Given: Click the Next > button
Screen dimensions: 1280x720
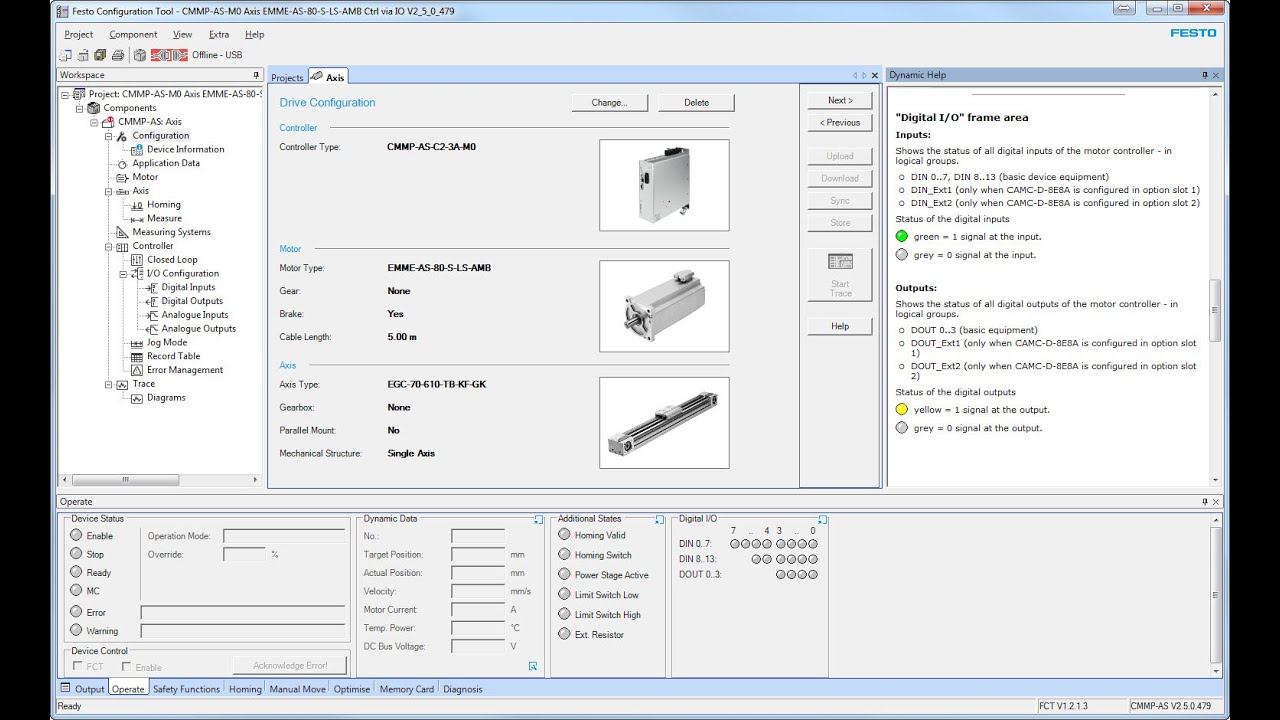Looking at the screenshot, I should [840, 101].
